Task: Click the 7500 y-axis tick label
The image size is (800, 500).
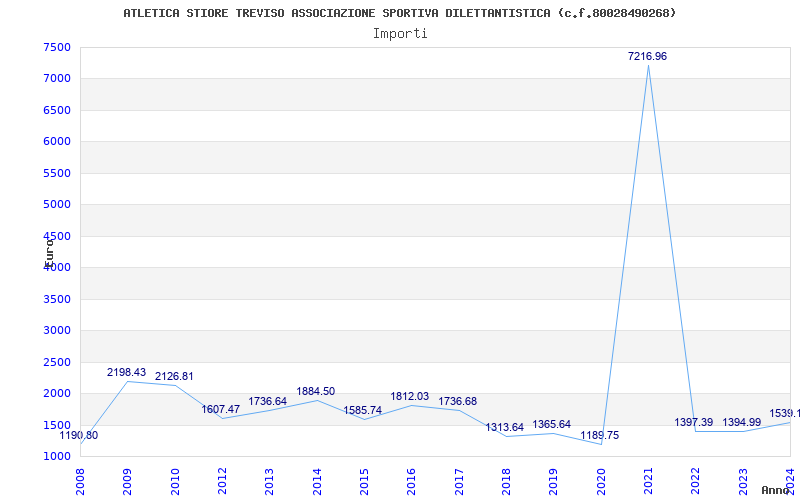Action: click(57, 47)
